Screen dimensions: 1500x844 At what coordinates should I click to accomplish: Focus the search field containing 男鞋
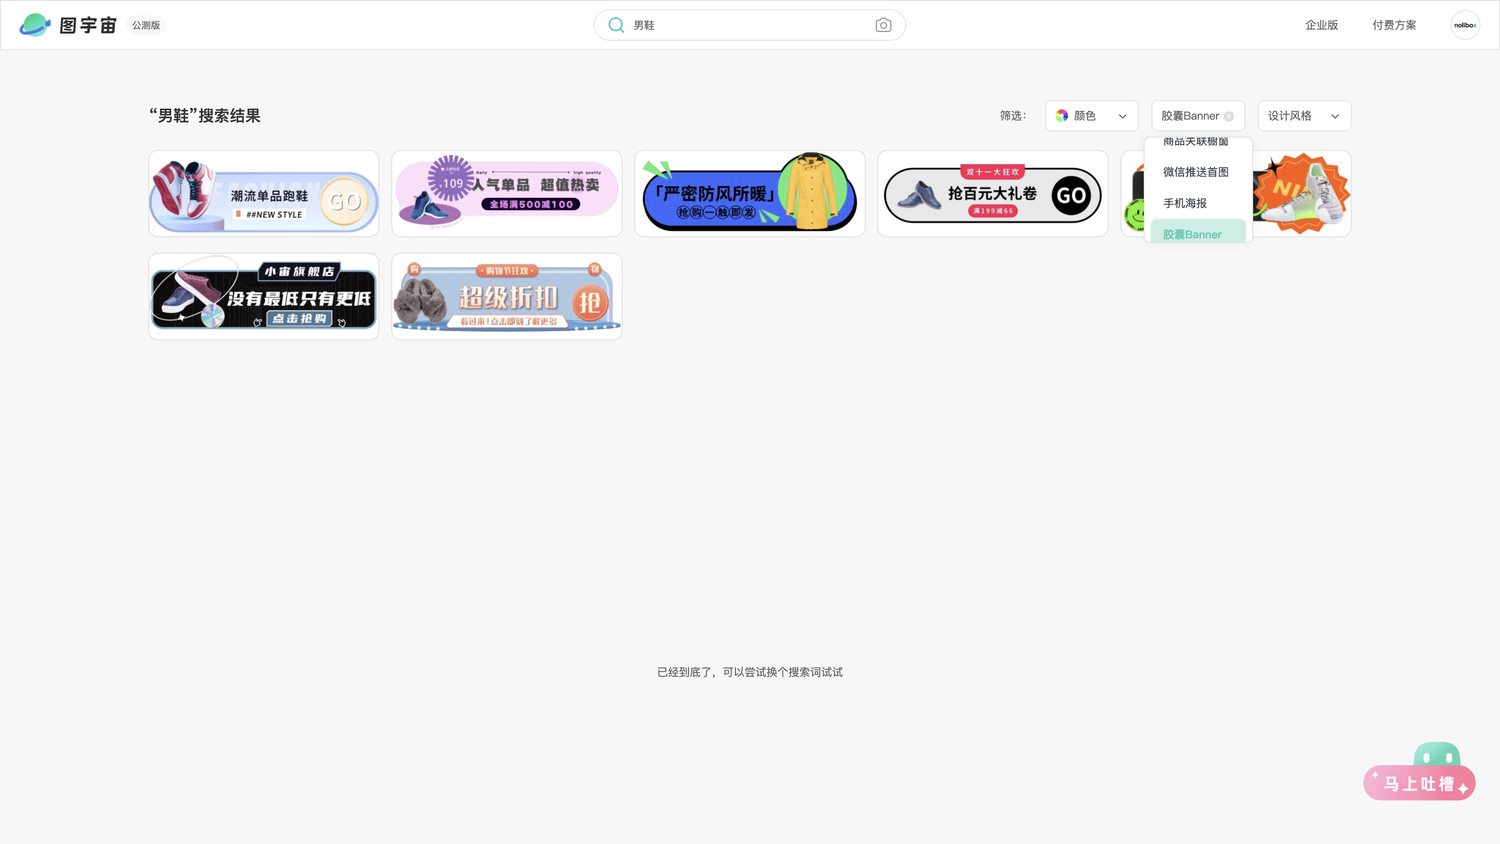pos(750,25)
